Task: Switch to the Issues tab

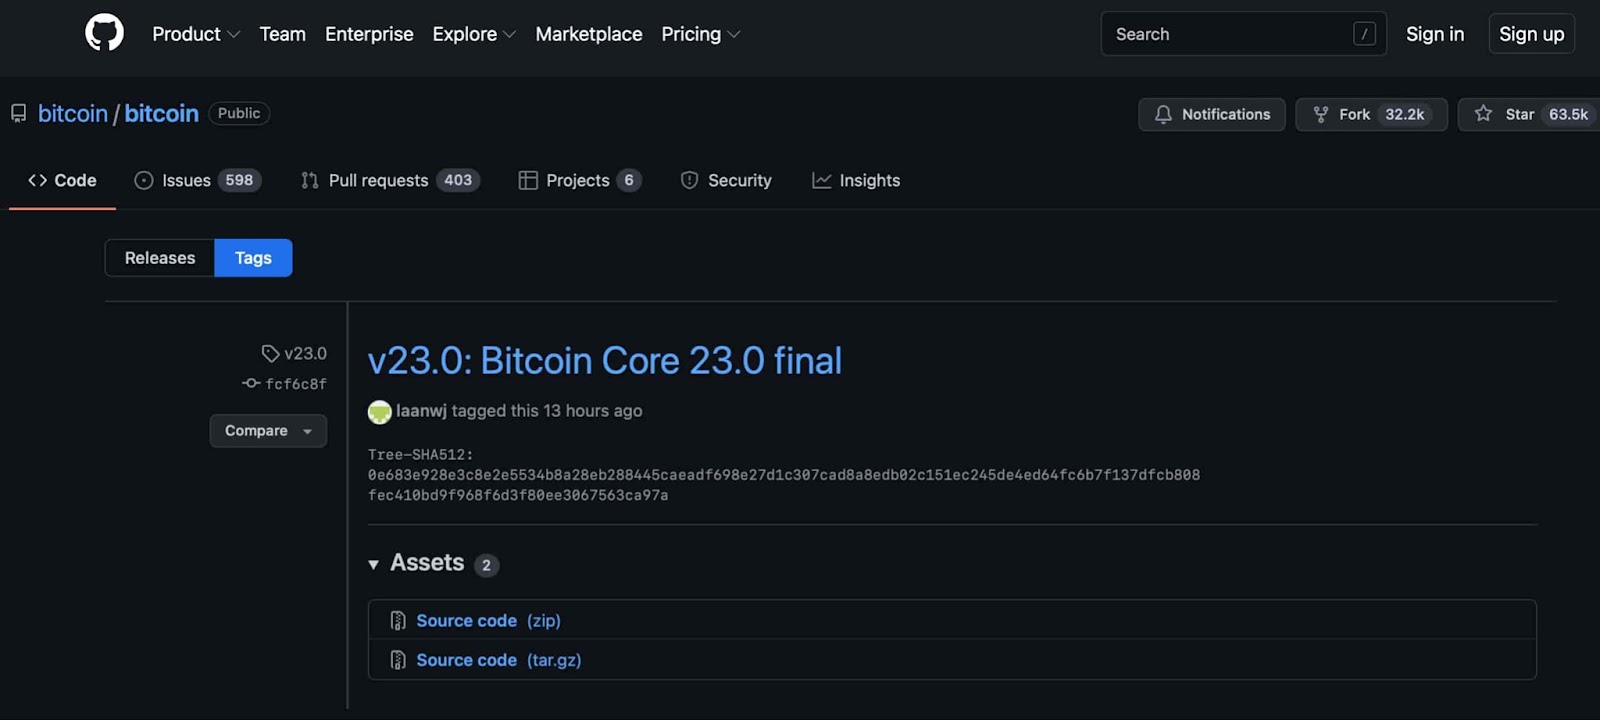Action: point(198,180)
